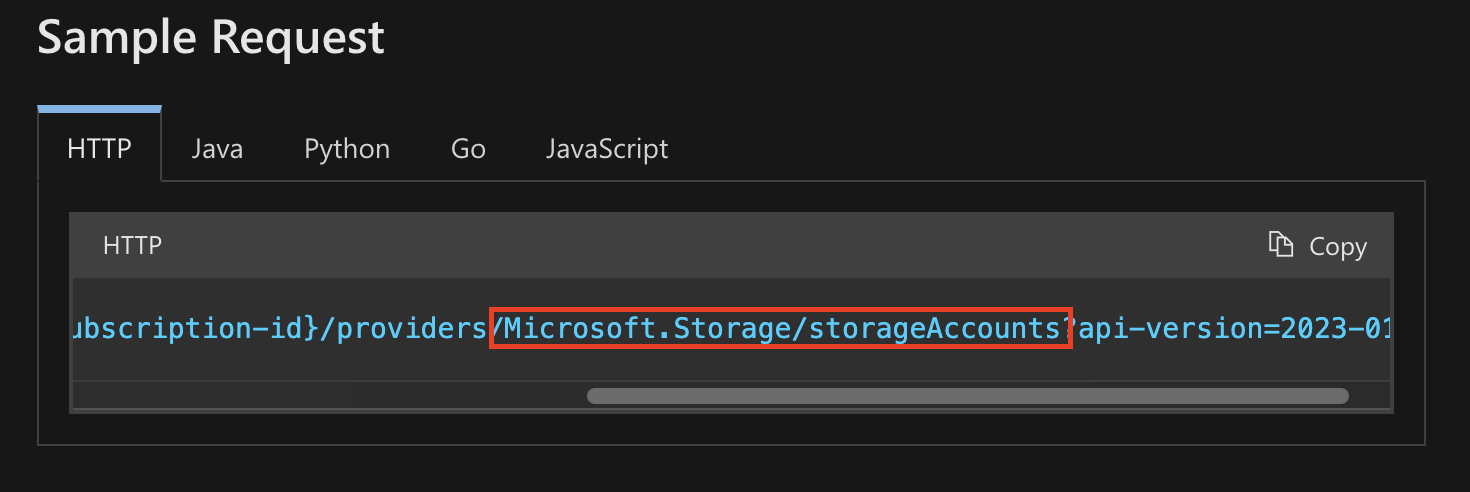Viewport: 1470px width, 492px height.
Task: Click scrollbar track right of the thumb
Action: pos(1368,396)
